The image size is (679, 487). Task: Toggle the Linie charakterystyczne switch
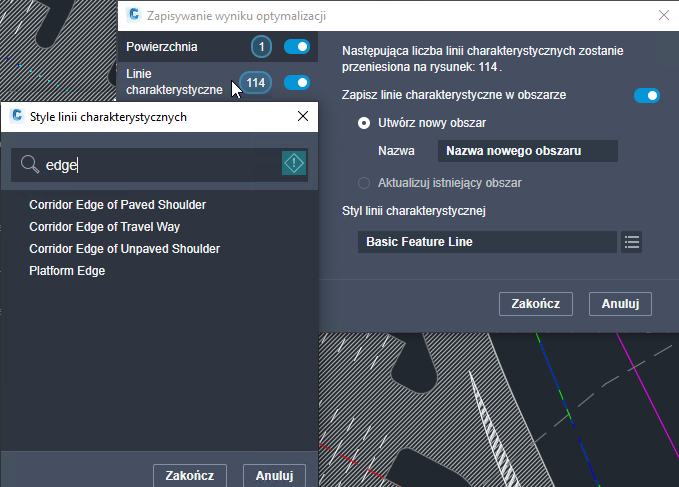pos(297,82)
